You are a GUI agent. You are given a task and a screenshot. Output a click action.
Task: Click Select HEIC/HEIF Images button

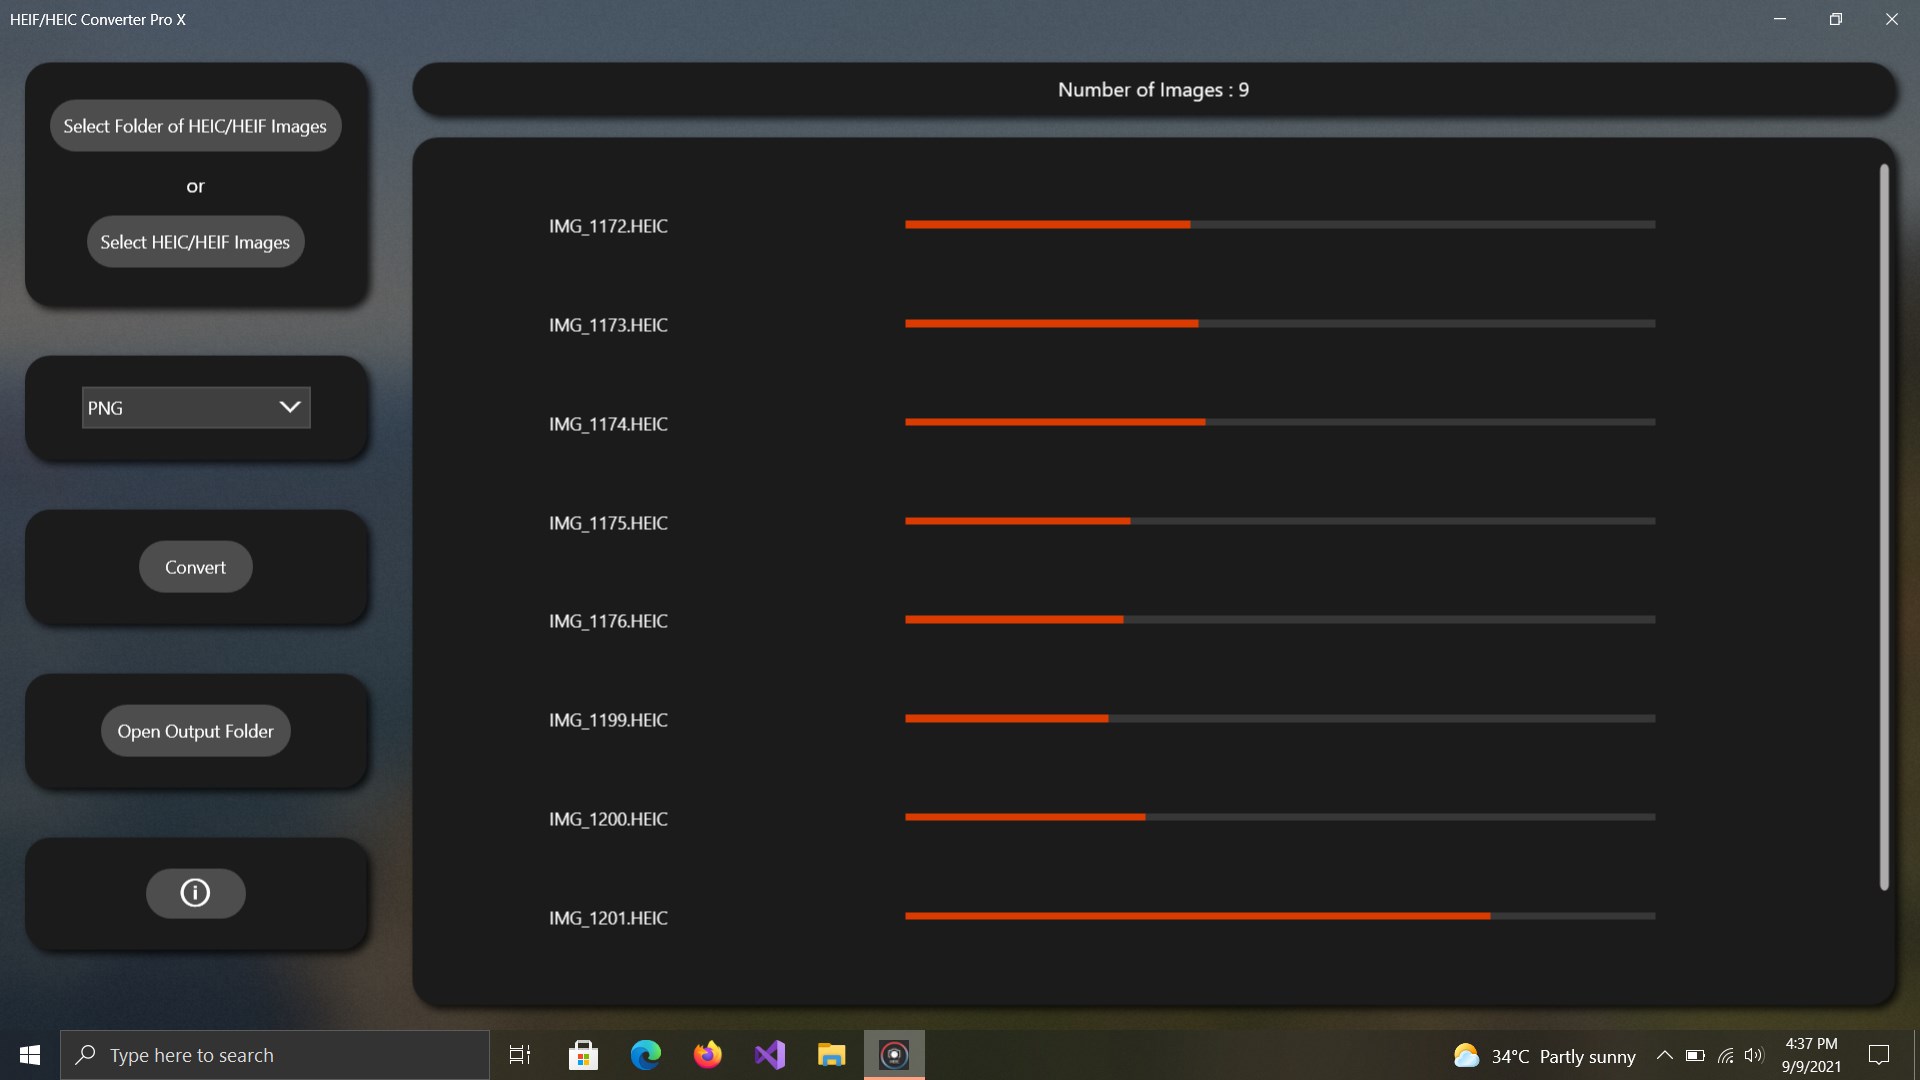point(195,242)
